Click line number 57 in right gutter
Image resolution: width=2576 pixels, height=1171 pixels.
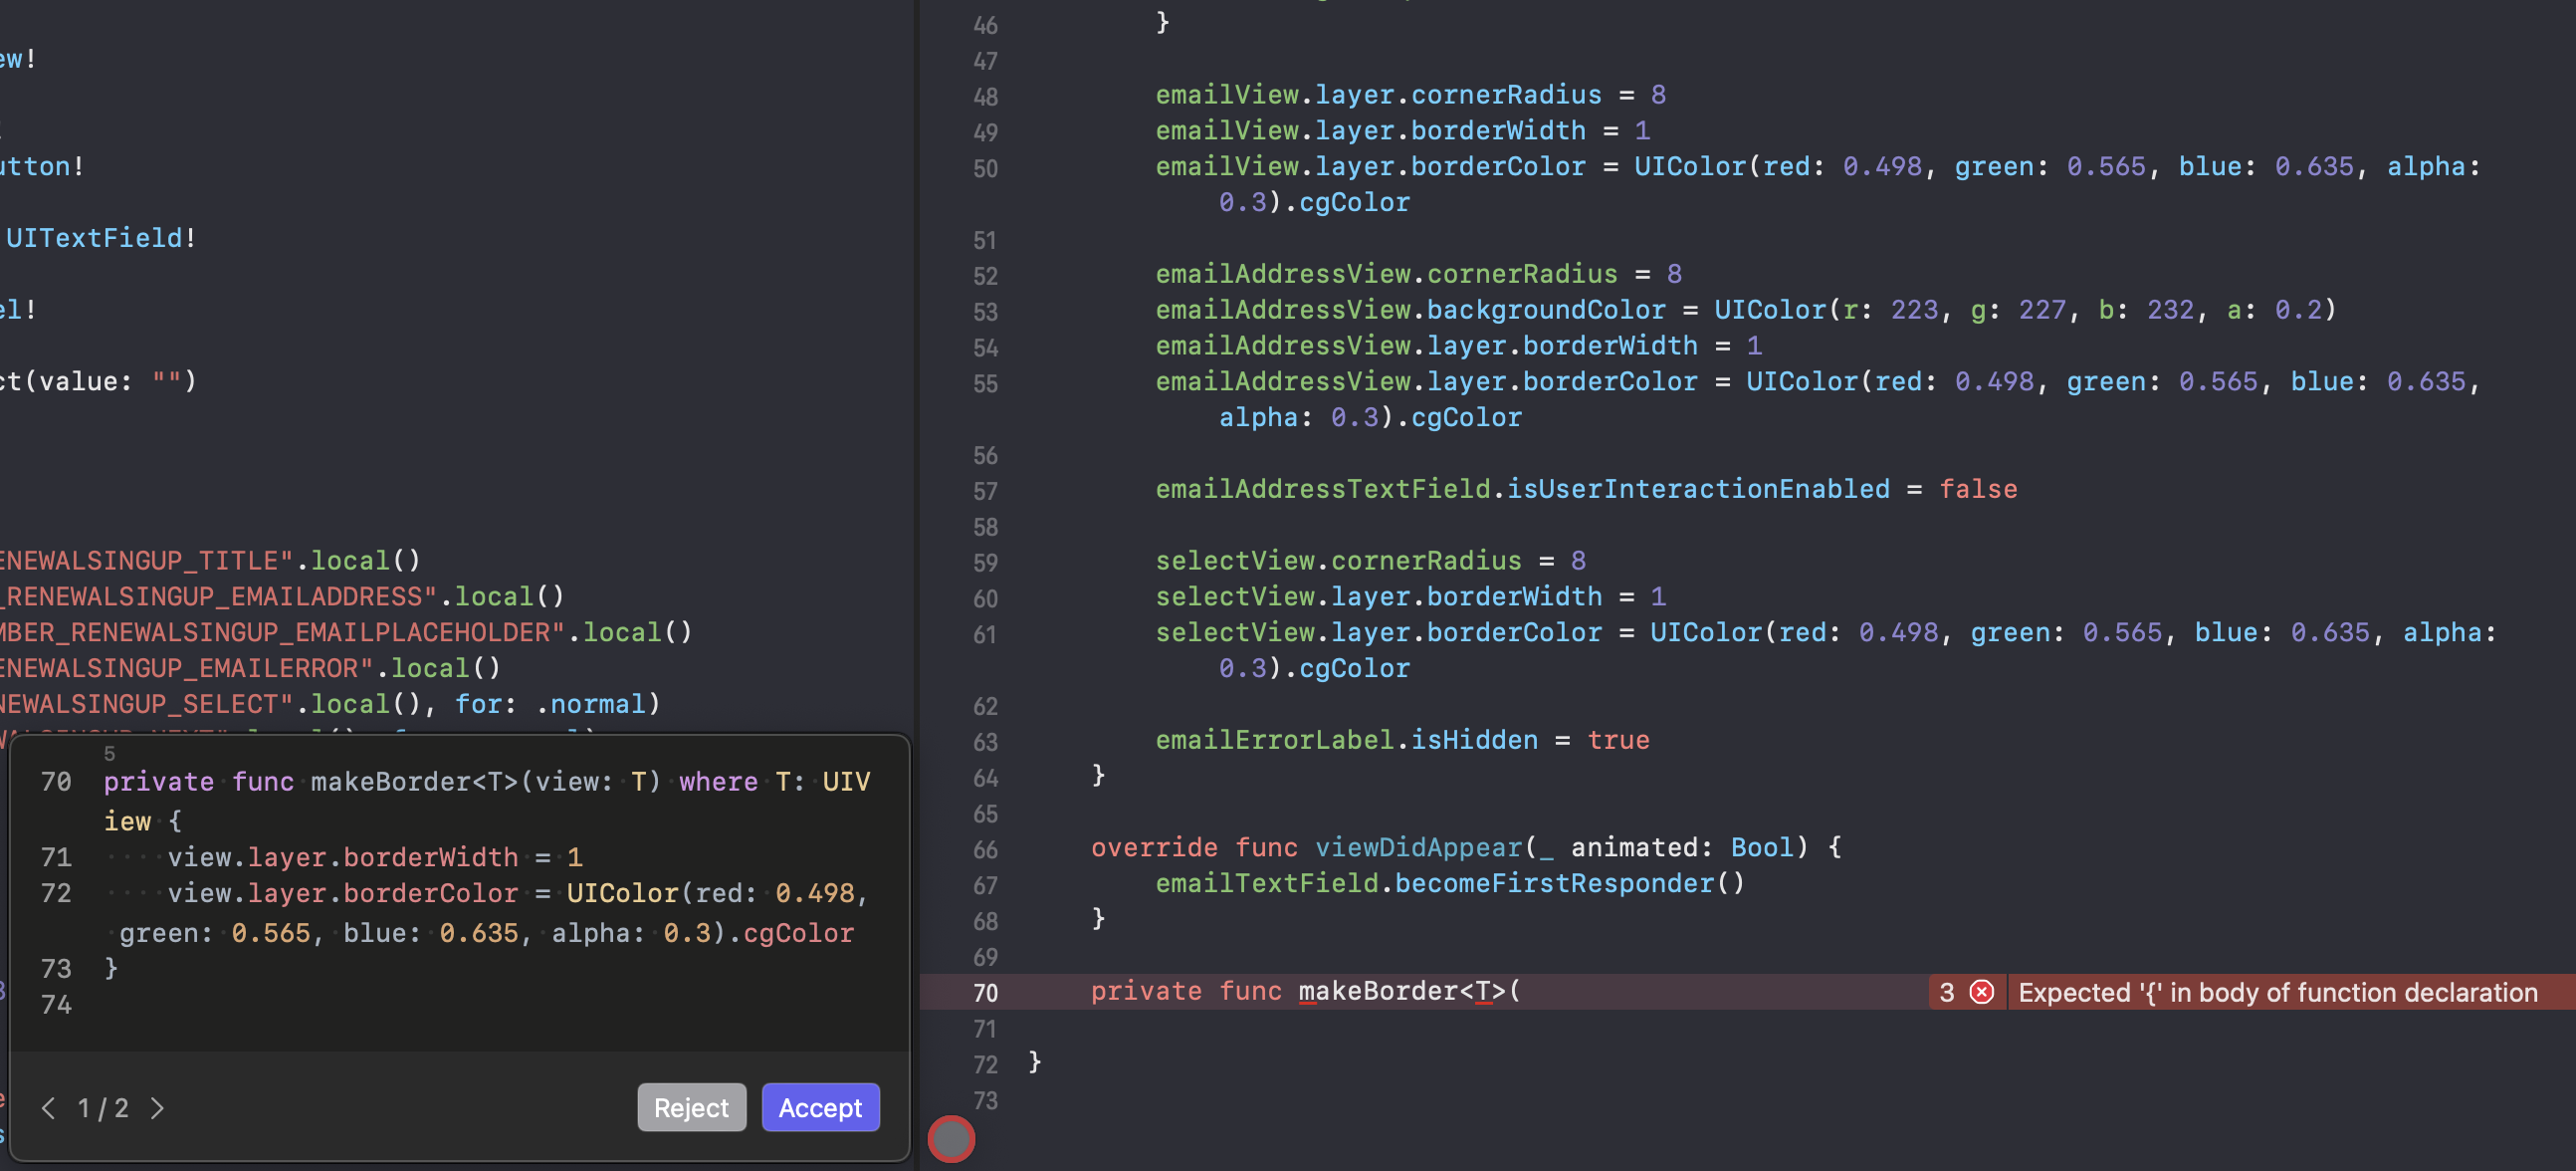point(985,491)
